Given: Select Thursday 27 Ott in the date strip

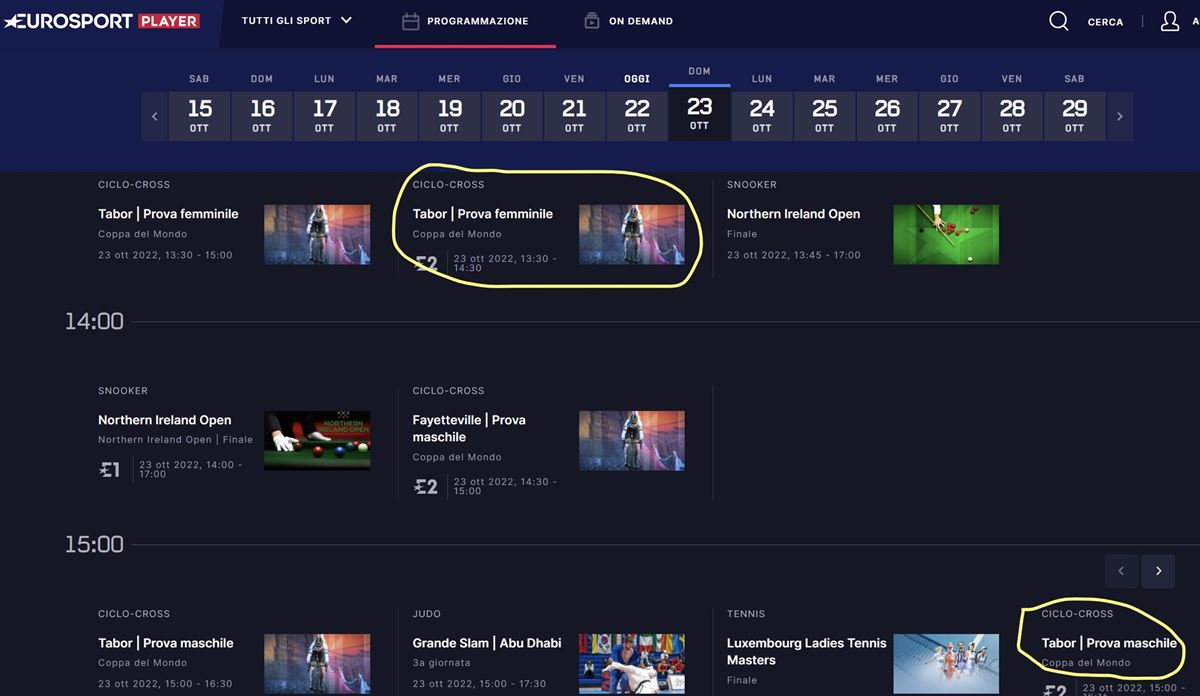Looking at the screenshot, I should (x=949, y=116).
